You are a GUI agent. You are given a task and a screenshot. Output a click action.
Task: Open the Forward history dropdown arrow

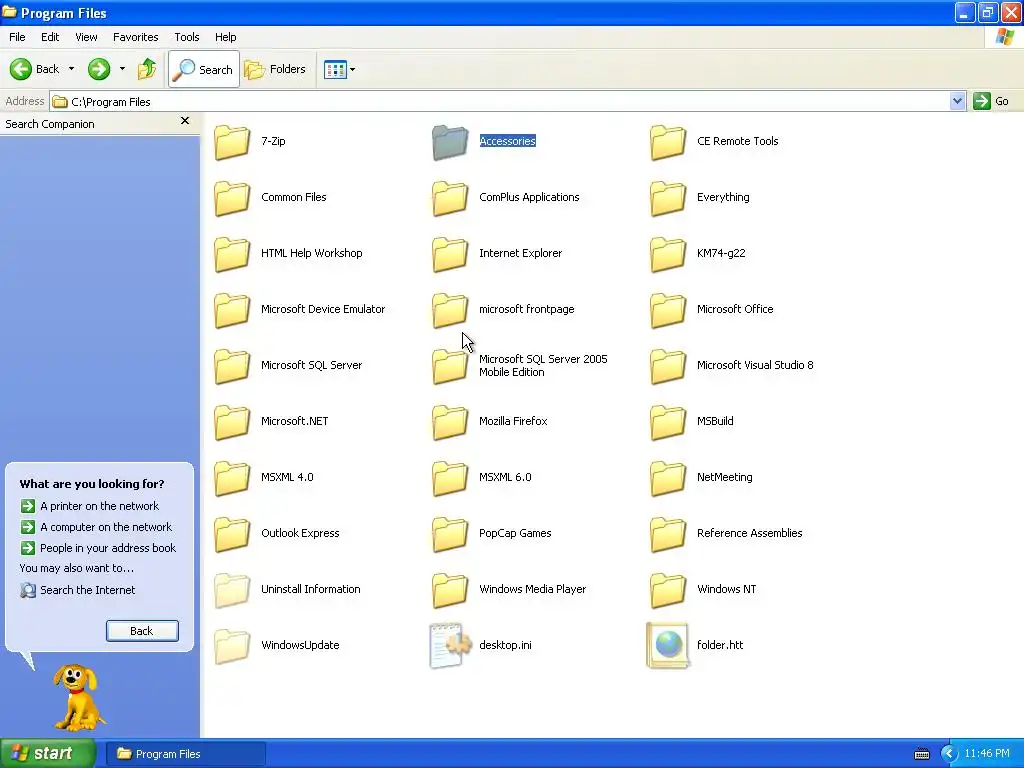click(x=122, y=69)
